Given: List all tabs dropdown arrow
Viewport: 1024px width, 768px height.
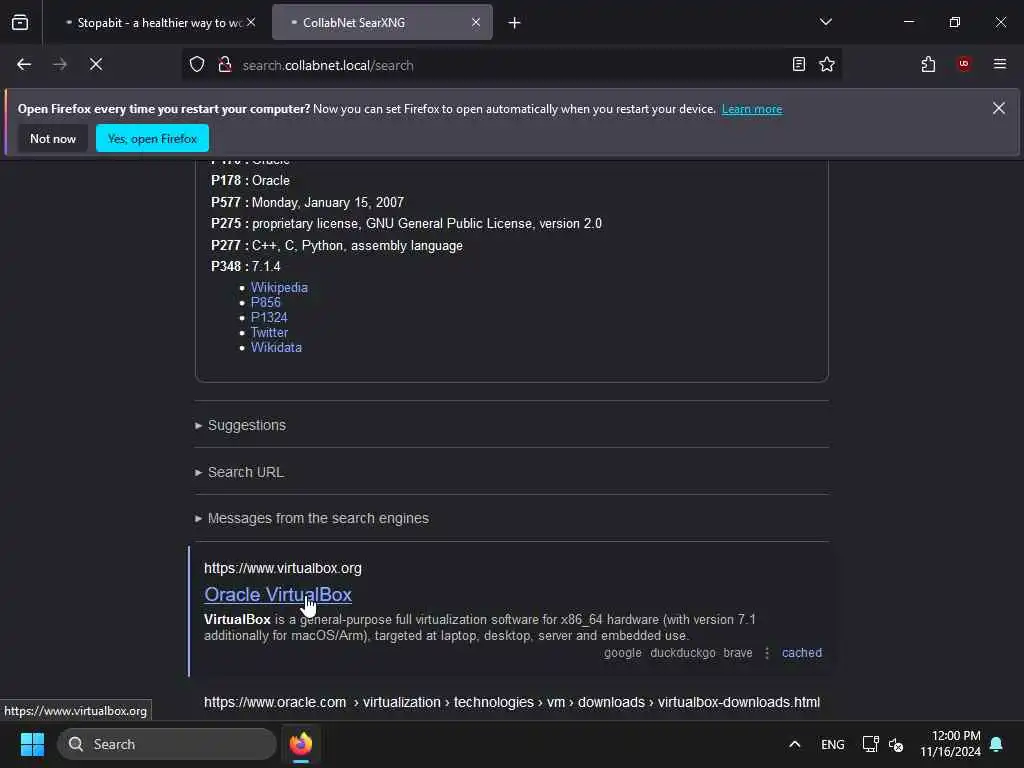Looking at the screenshot, I should (x=825, y=22).
